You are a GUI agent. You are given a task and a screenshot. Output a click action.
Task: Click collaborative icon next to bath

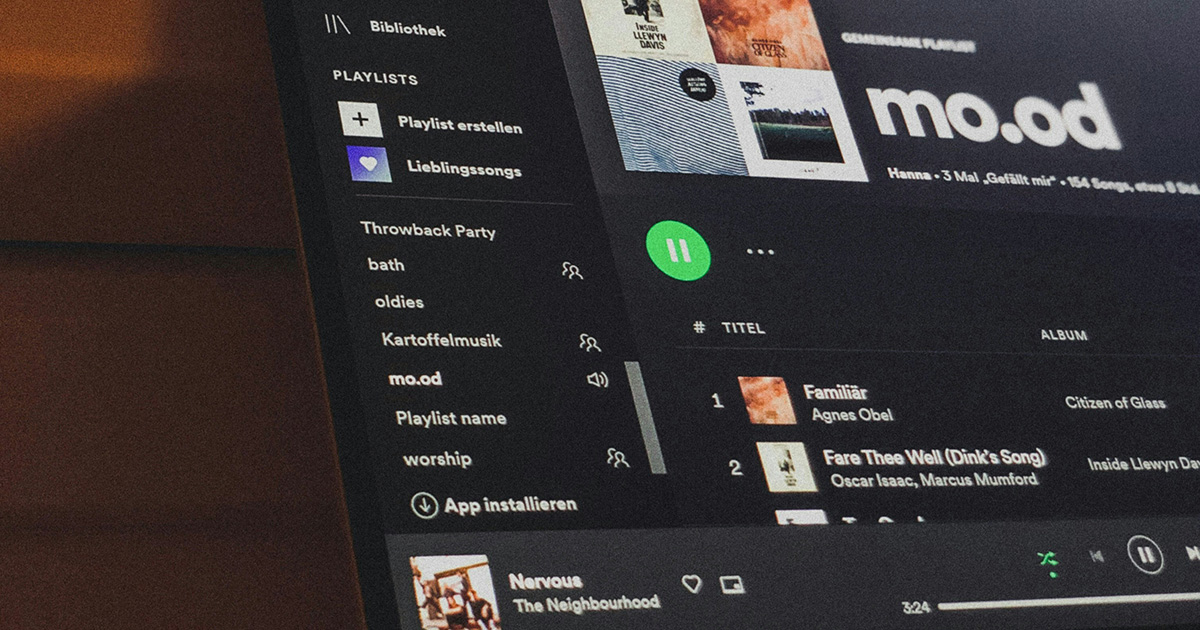tap(572, 270)
